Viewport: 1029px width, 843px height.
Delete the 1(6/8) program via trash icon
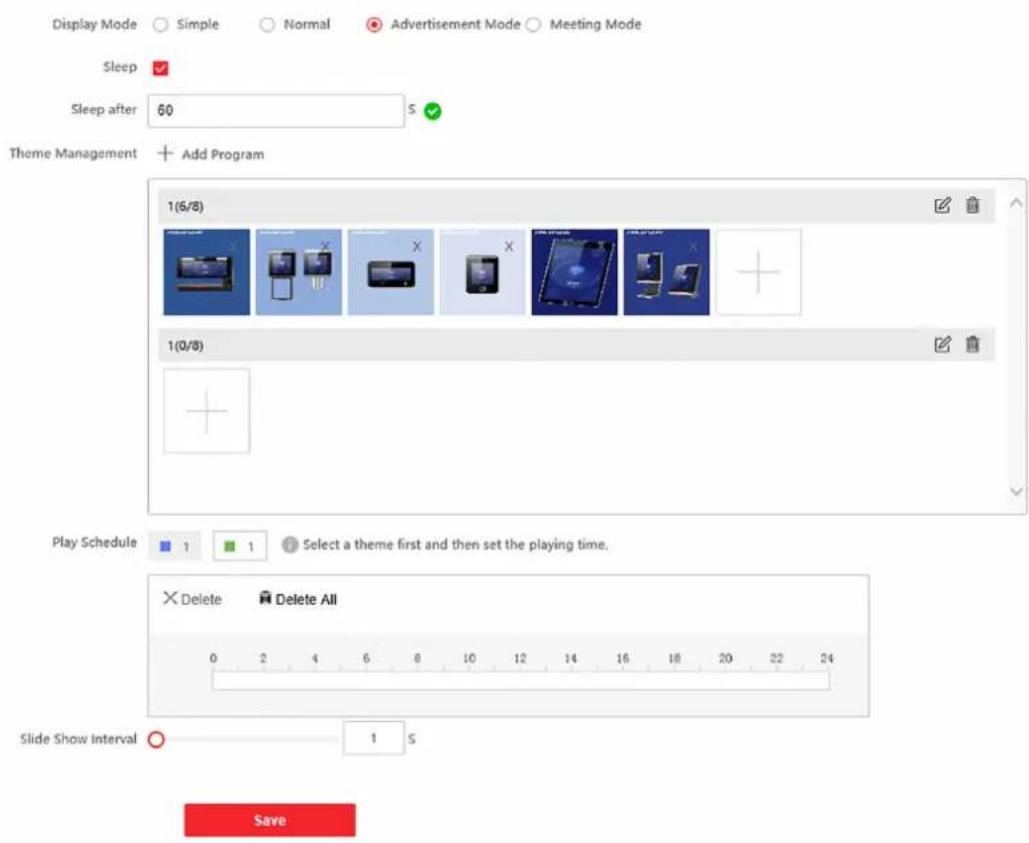973,205
